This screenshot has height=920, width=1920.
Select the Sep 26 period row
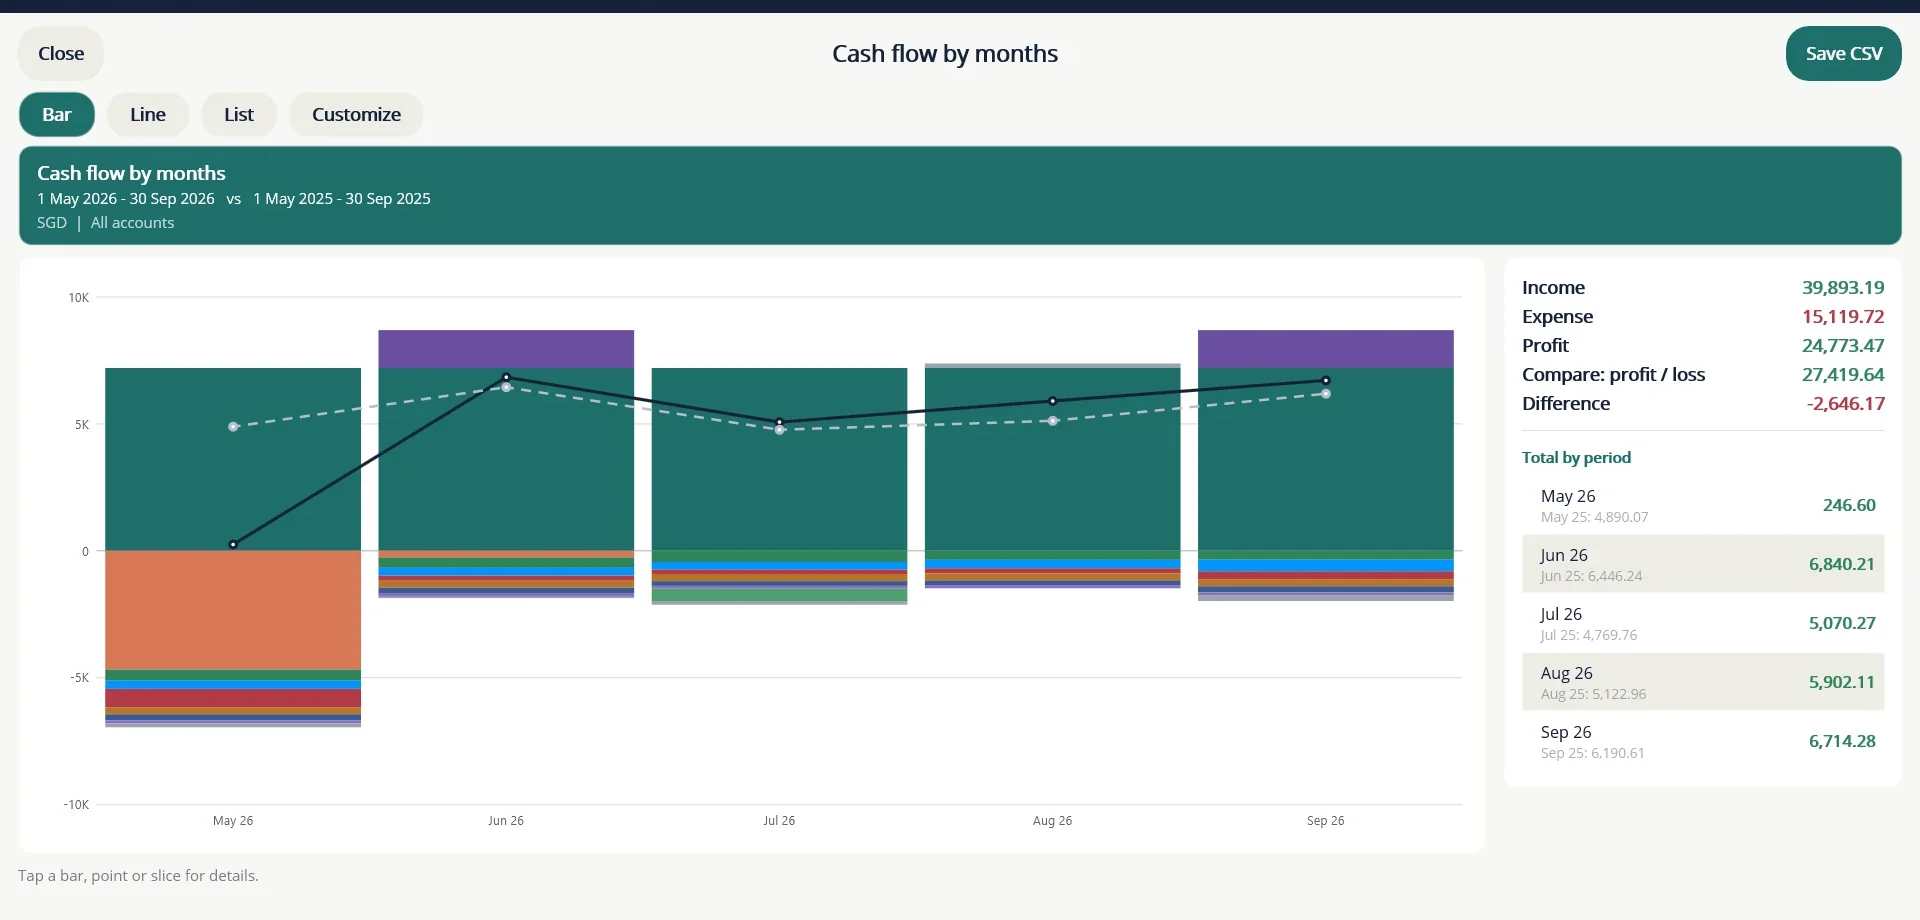pyautogui.click(x=1703, y=741)
